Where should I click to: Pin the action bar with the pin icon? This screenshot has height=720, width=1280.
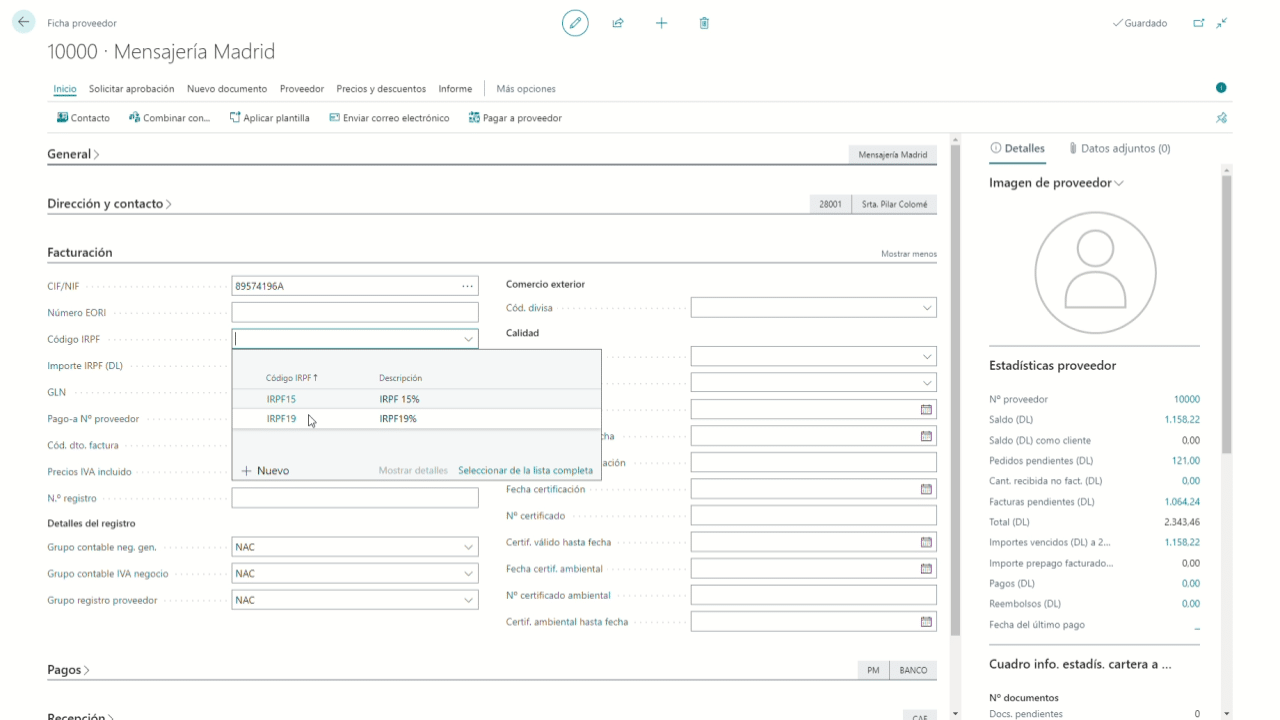tap(1221, 118)
